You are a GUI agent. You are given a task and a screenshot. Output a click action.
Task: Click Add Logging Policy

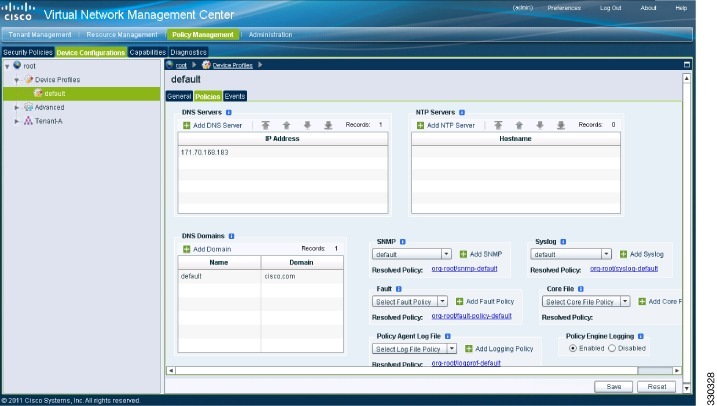coord(499,349)
